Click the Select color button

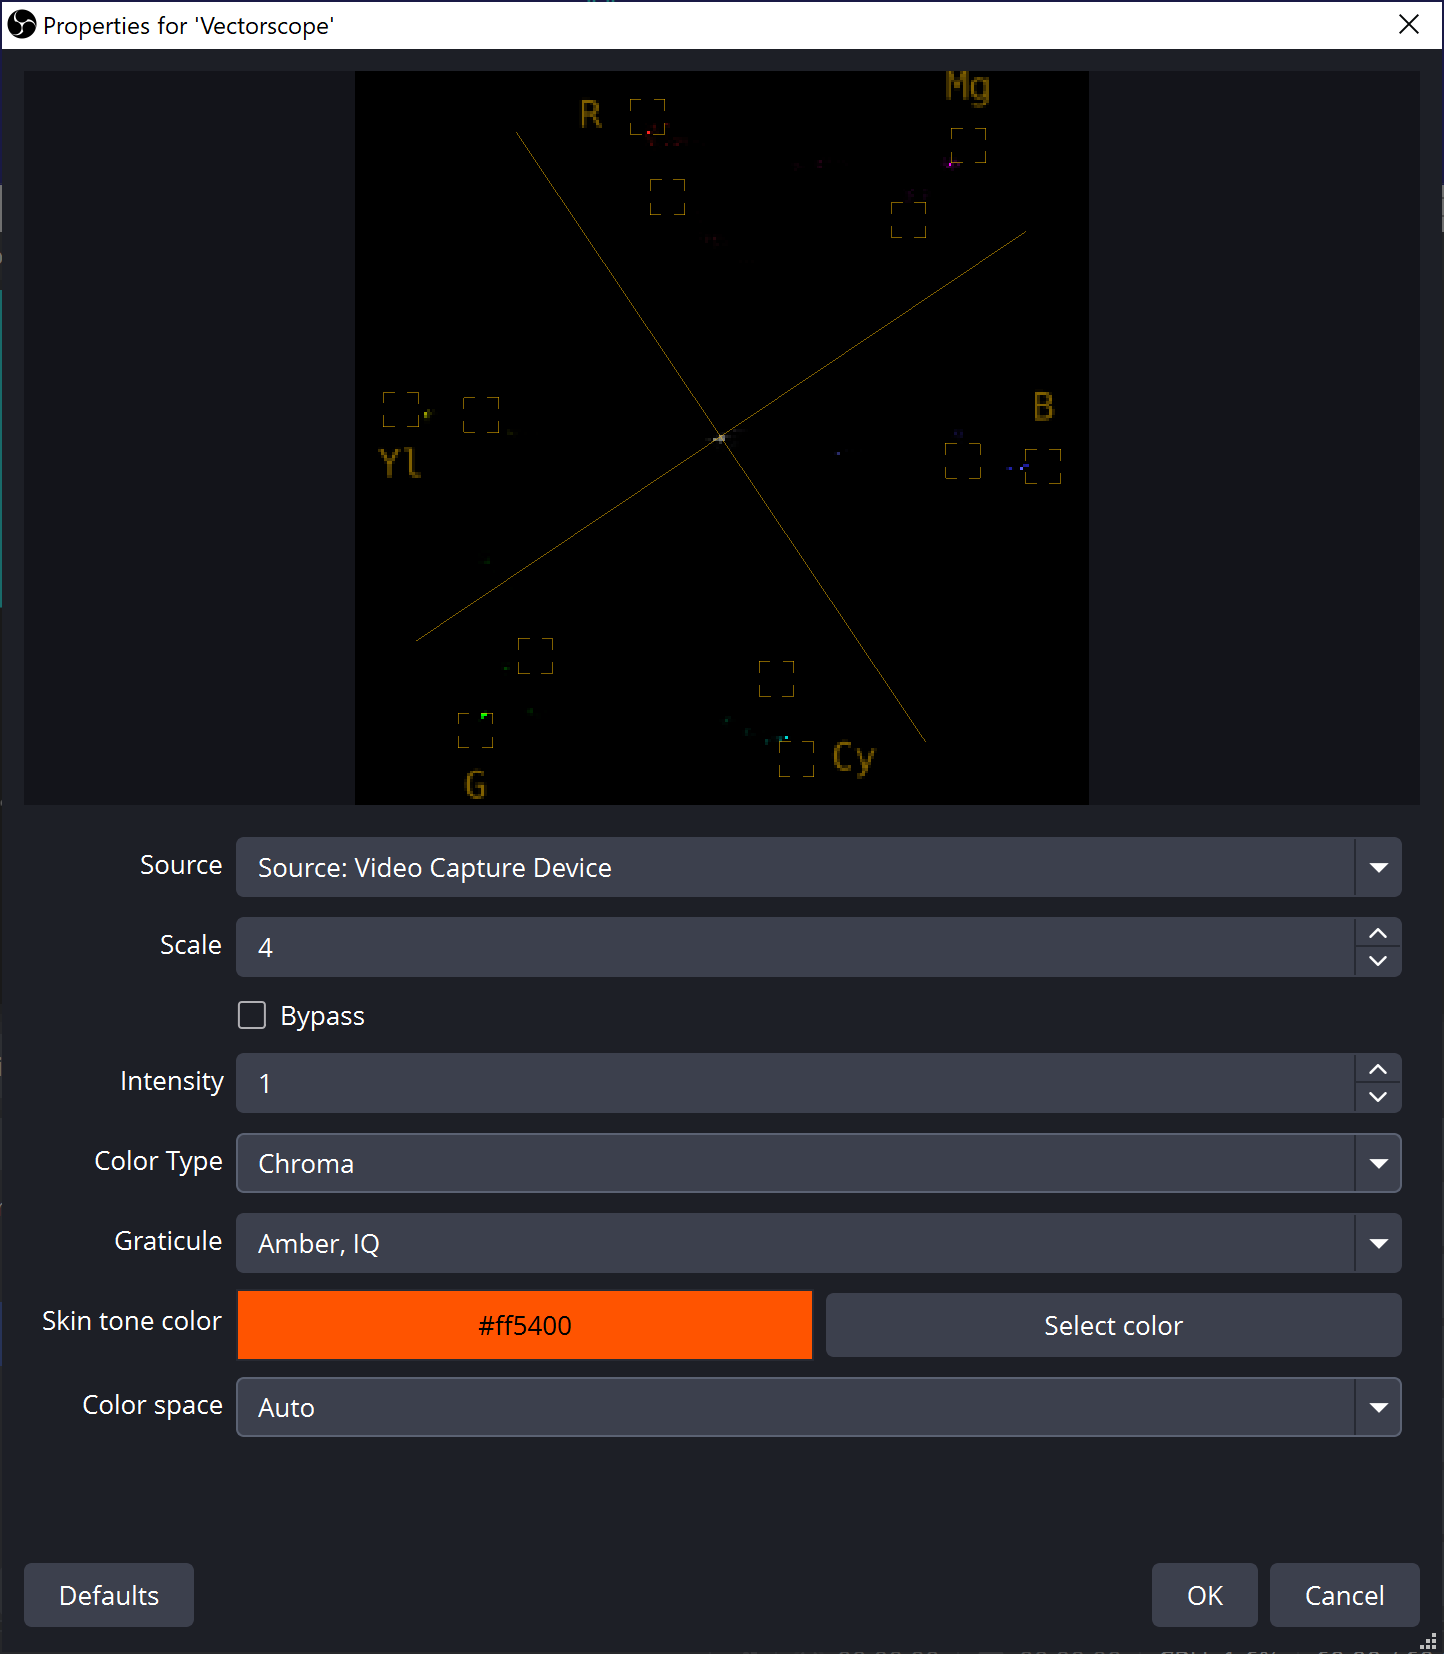[x=1113, y=1325]
